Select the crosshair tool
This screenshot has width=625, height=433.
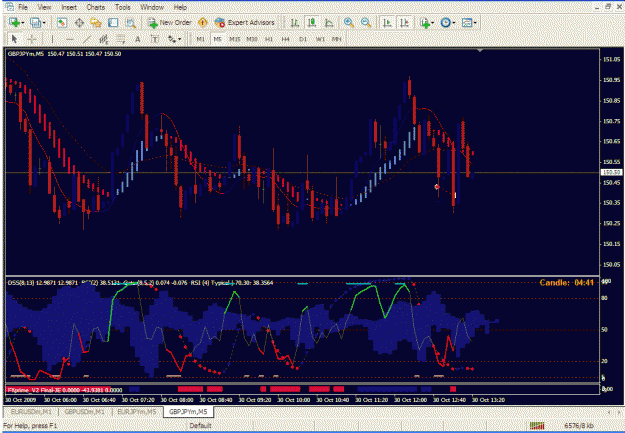click(32, 39)
